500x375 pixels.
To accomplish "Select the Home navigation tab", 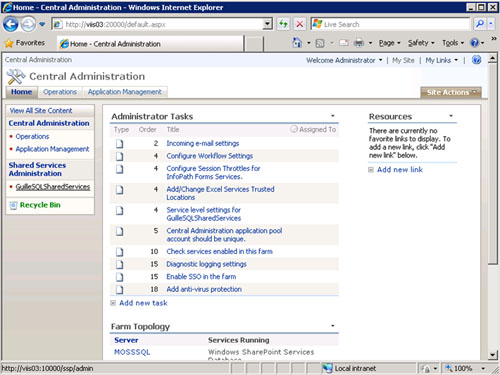I will (21, 92).
